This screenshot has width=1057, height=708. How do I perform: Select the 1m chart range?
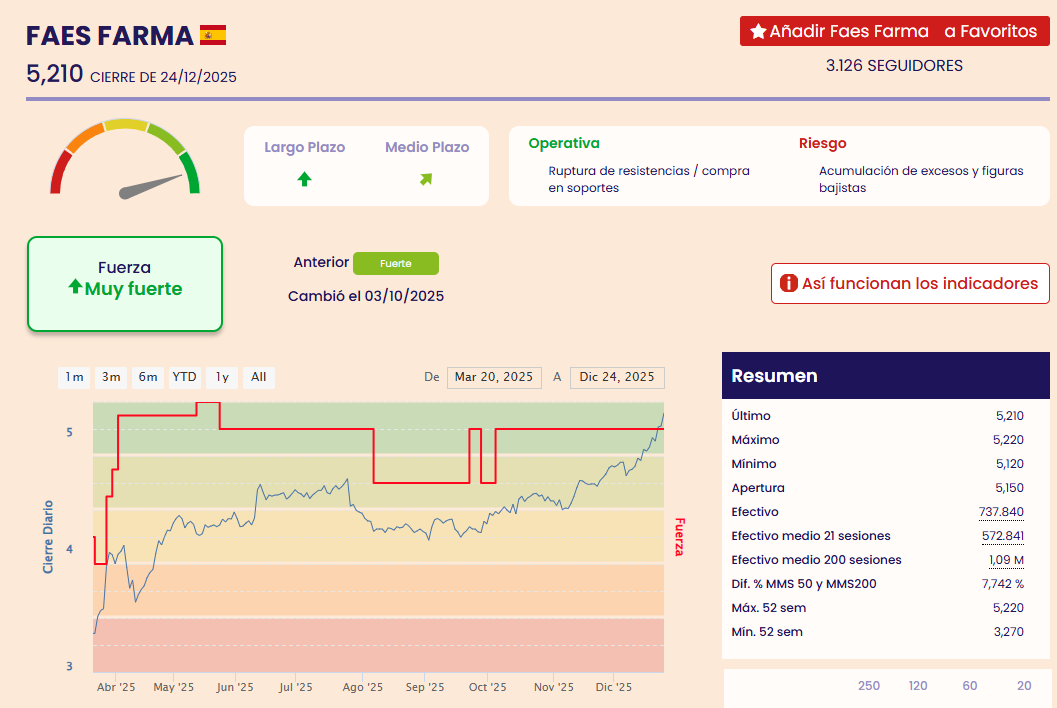coord(74,377)
